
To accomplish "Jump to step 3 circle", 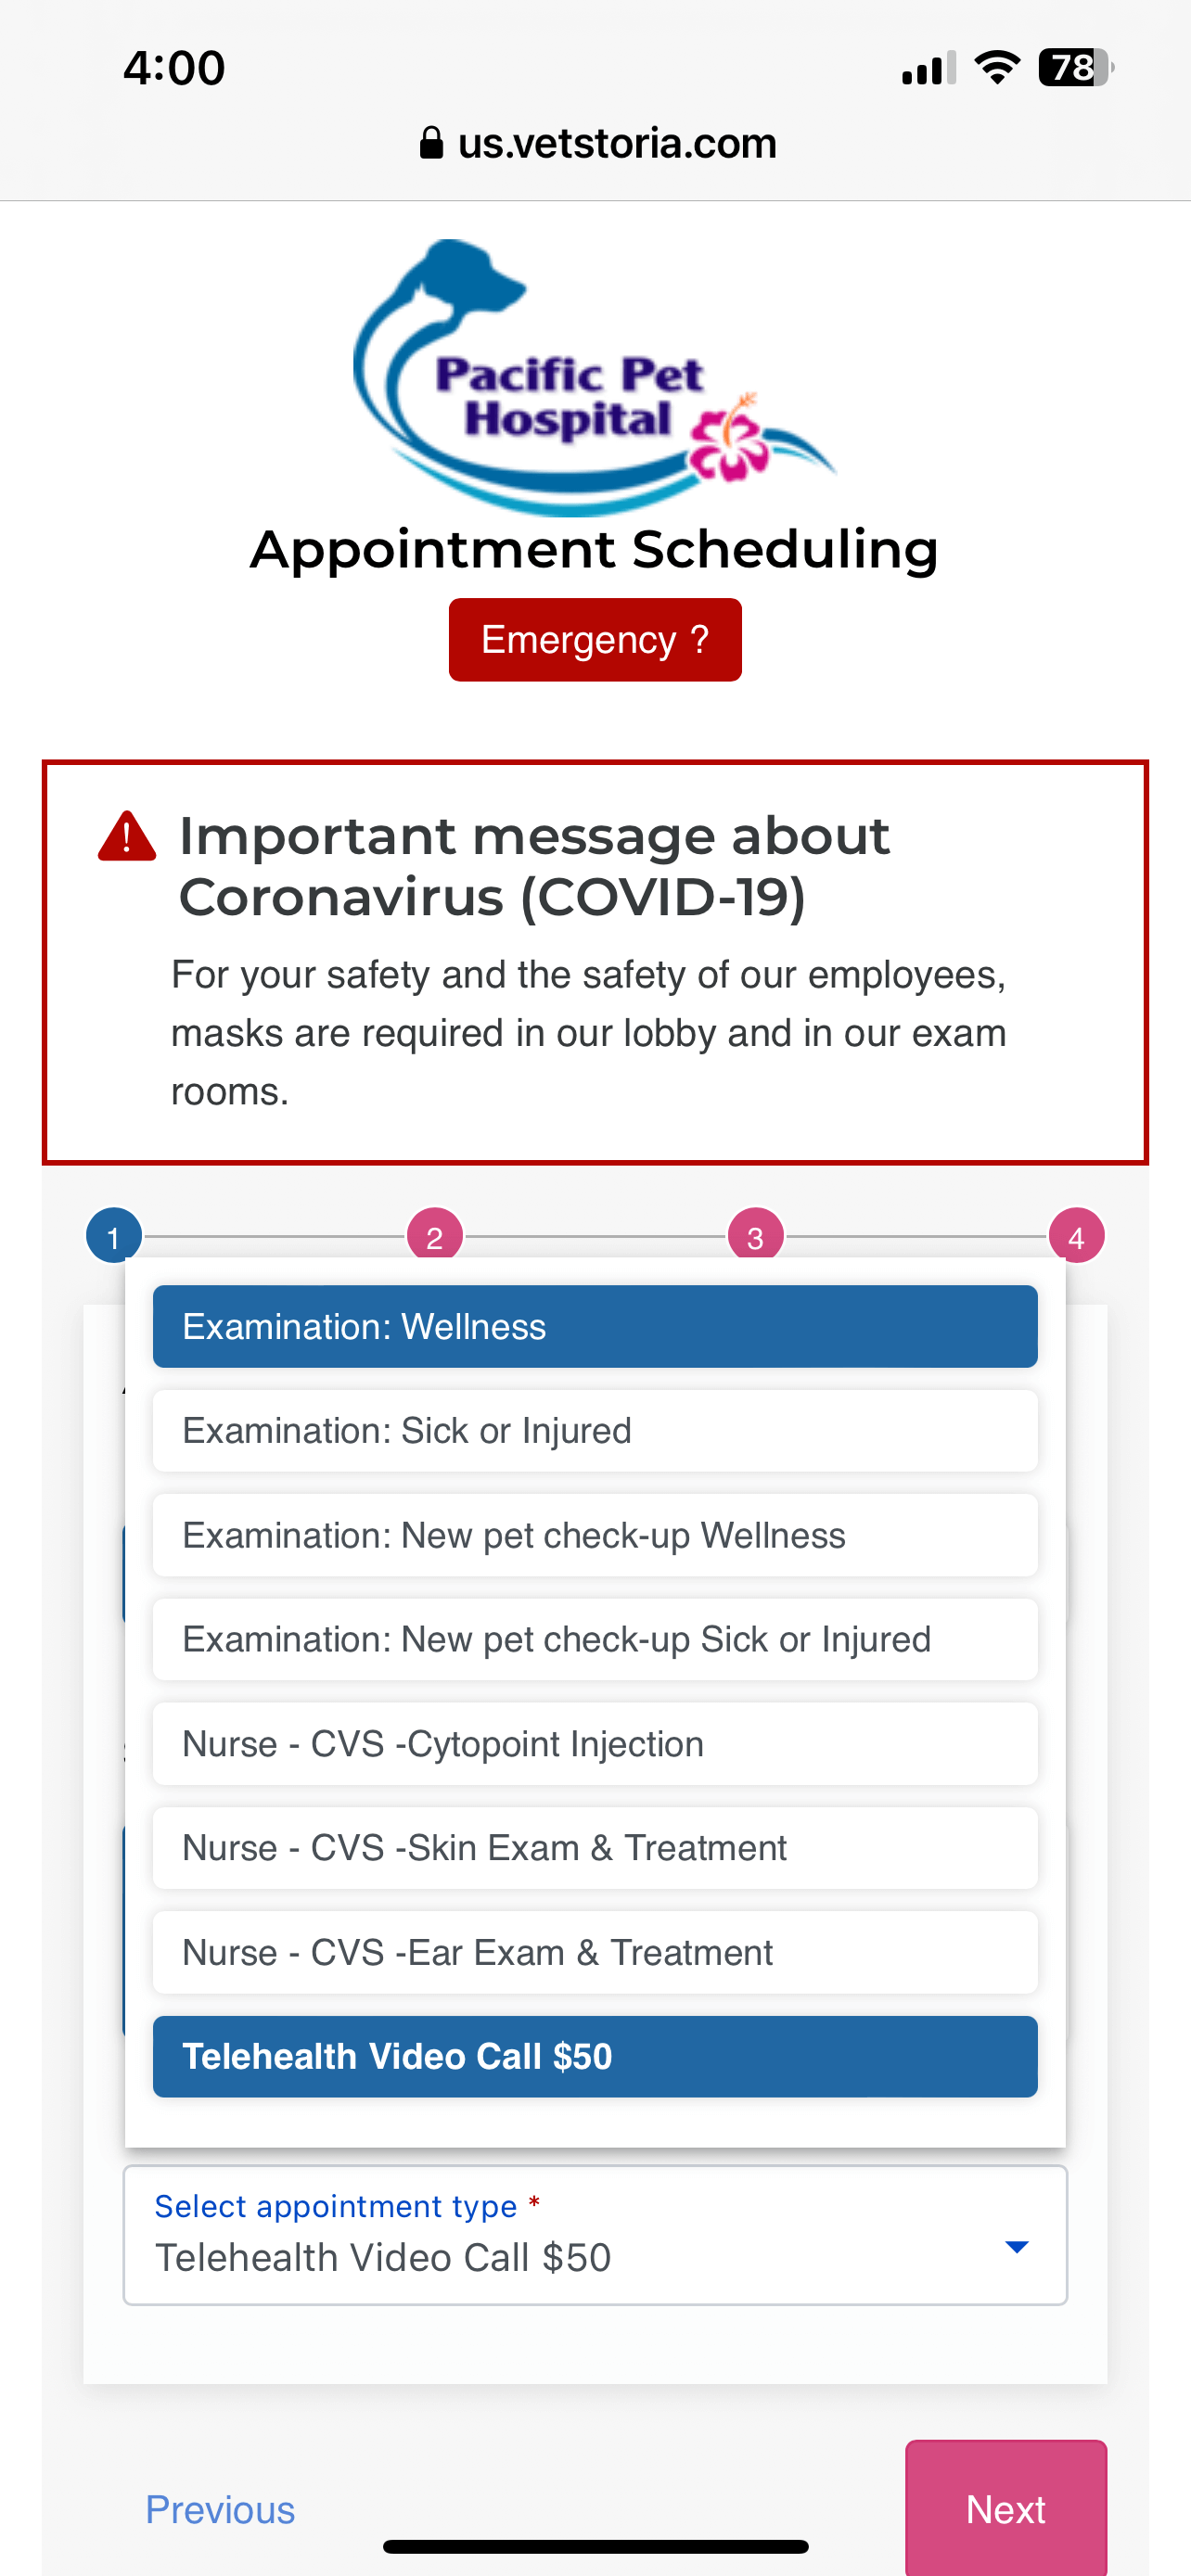I will (755, 1235).
